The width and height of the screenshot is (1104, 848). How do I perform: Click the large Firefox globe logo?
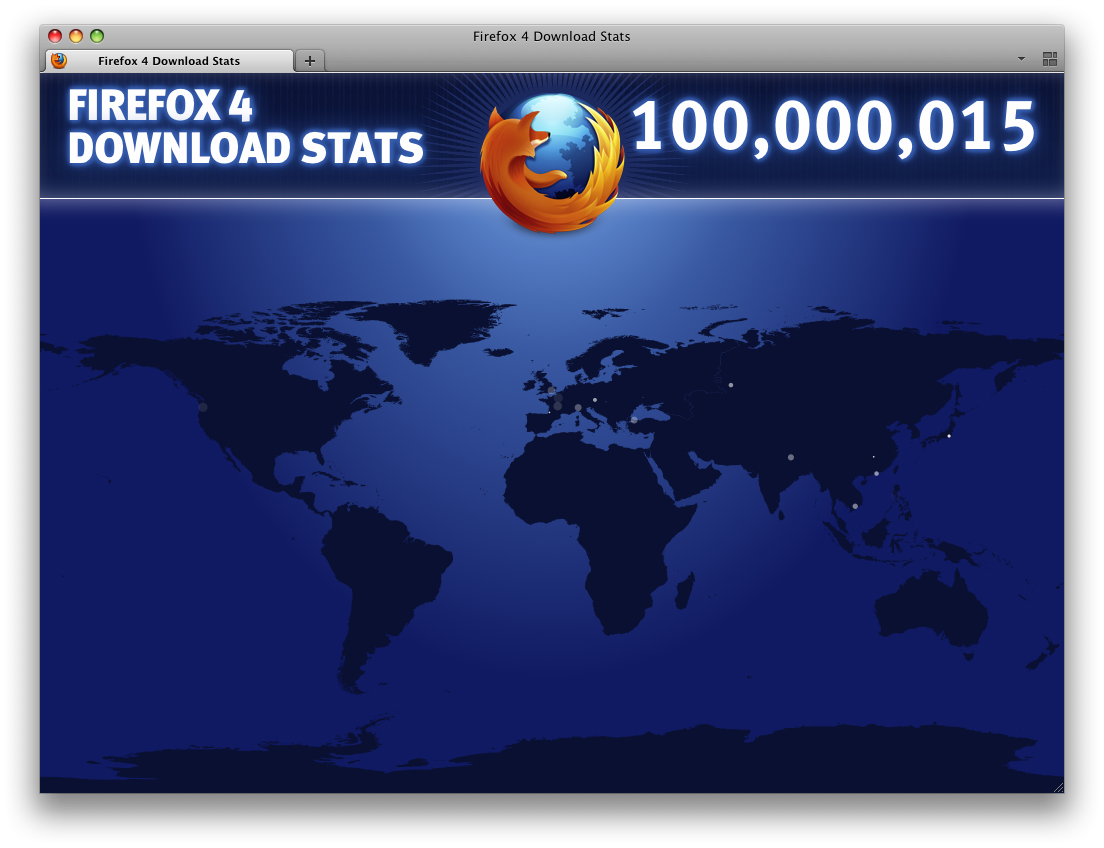(x=551, y=162)
